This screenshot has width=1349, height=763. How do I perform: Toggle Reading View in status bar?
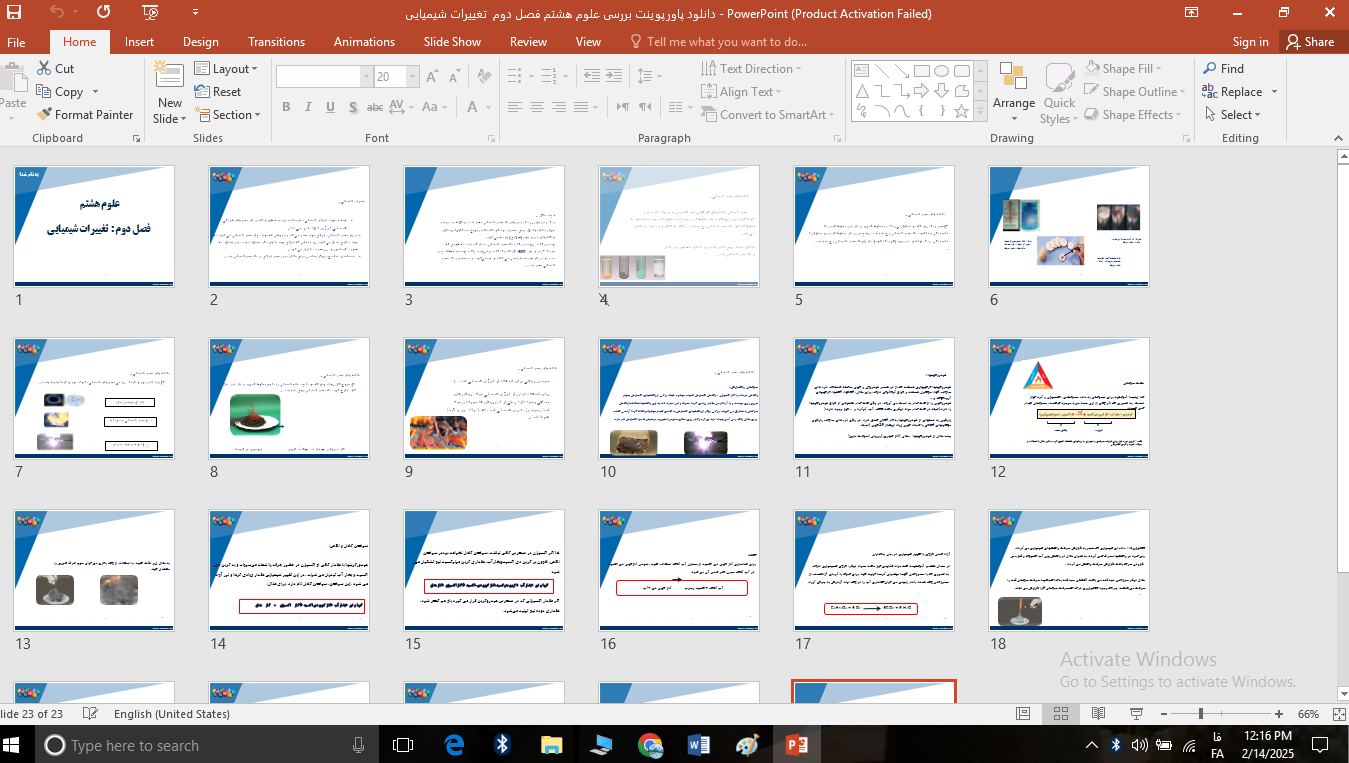pos(1098,714)
